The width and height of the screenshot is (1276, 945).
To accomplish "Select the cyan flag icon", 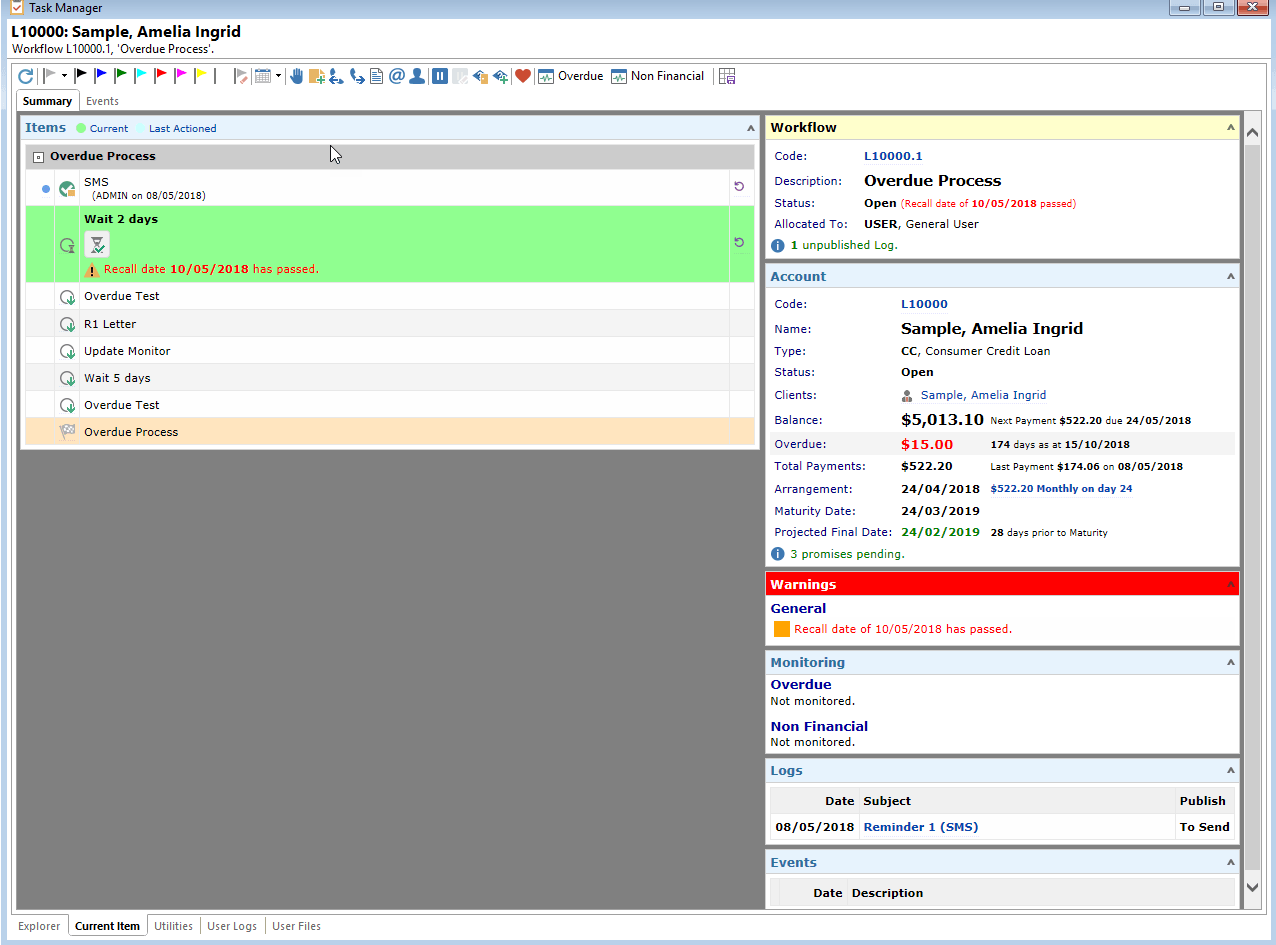I will click(141, 75).
